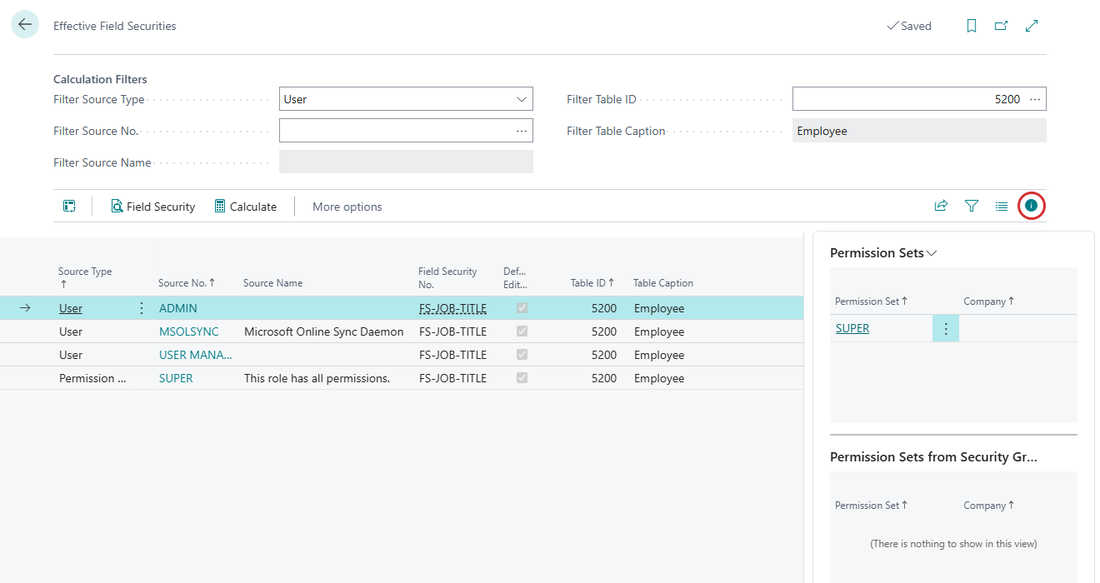1100x583 pixels.
Task: Click Employee caption in MSOLSYNC row
Action: (659, 331)
